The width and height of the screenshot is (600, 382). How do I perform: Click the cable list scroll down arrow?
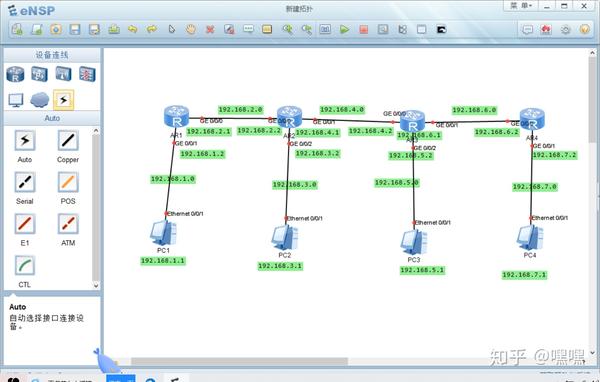(x=96, y=285)
